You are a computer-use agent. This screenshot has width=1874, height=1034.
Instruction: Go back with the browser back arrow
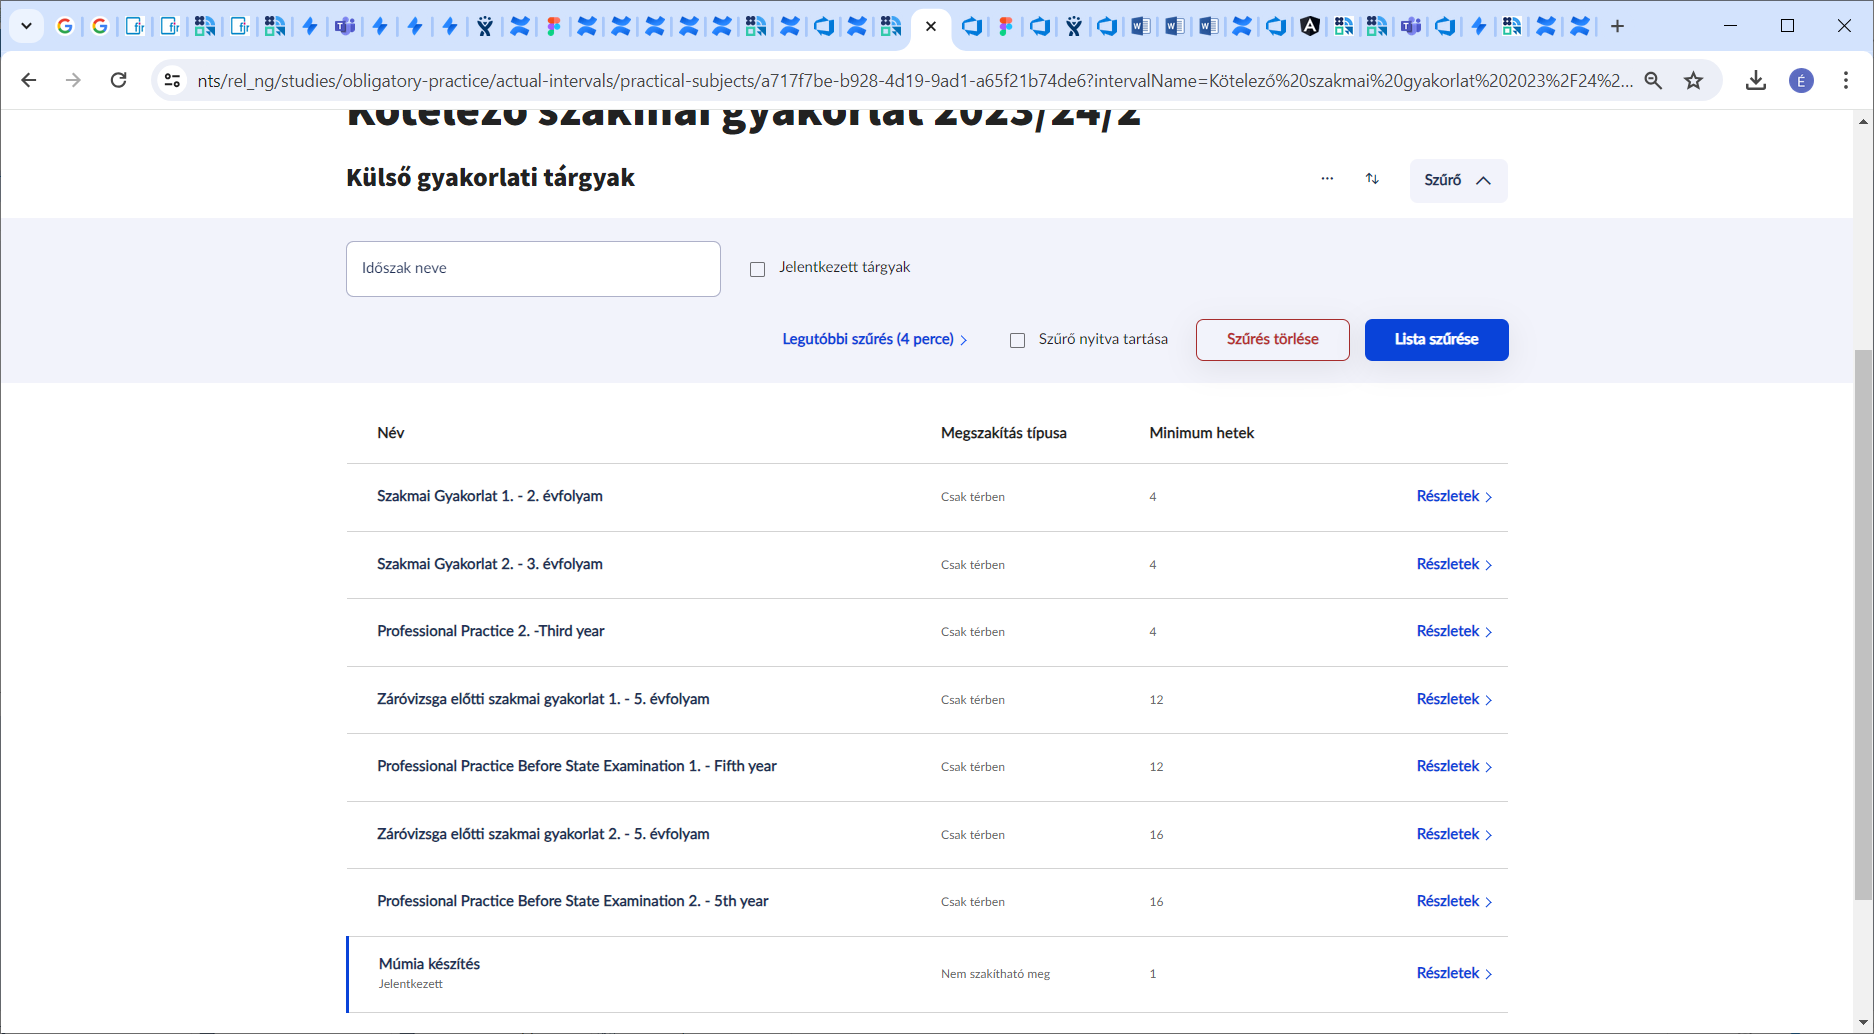(x=29, y=80)
